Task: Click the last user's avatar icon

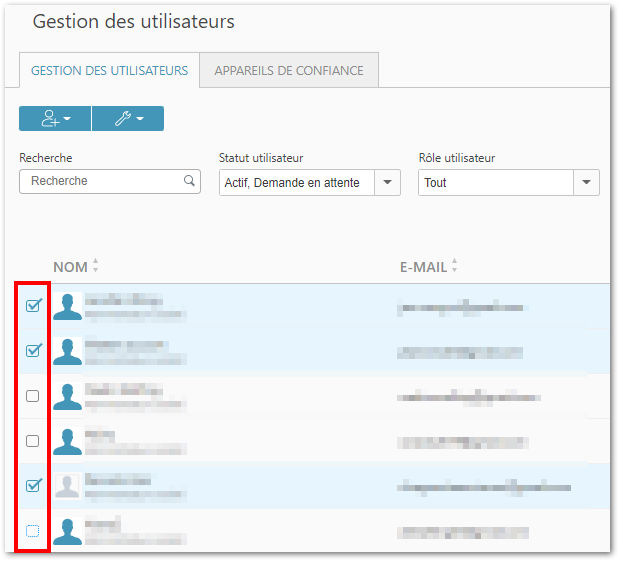Action: 68,531
